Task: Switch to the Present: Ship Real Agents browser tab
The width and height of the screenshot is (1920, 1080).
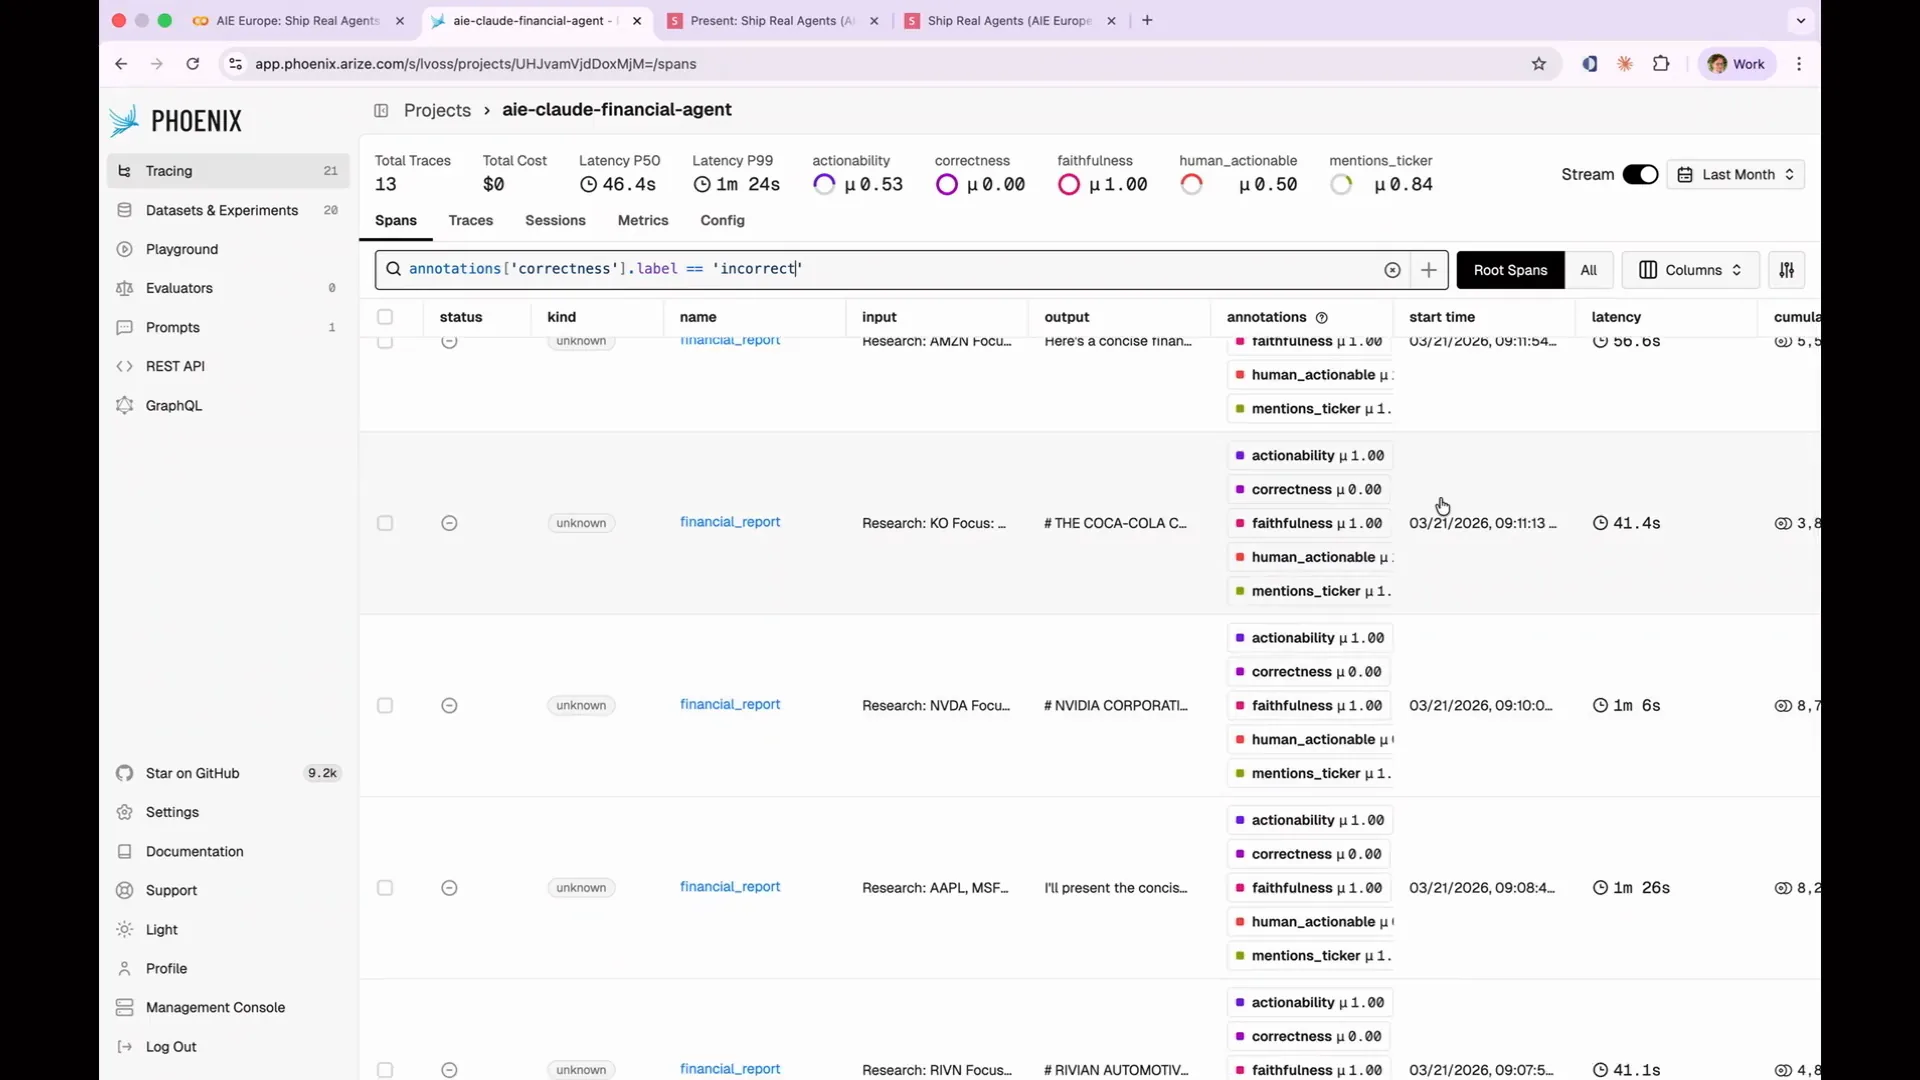Action: click(772, 20)
